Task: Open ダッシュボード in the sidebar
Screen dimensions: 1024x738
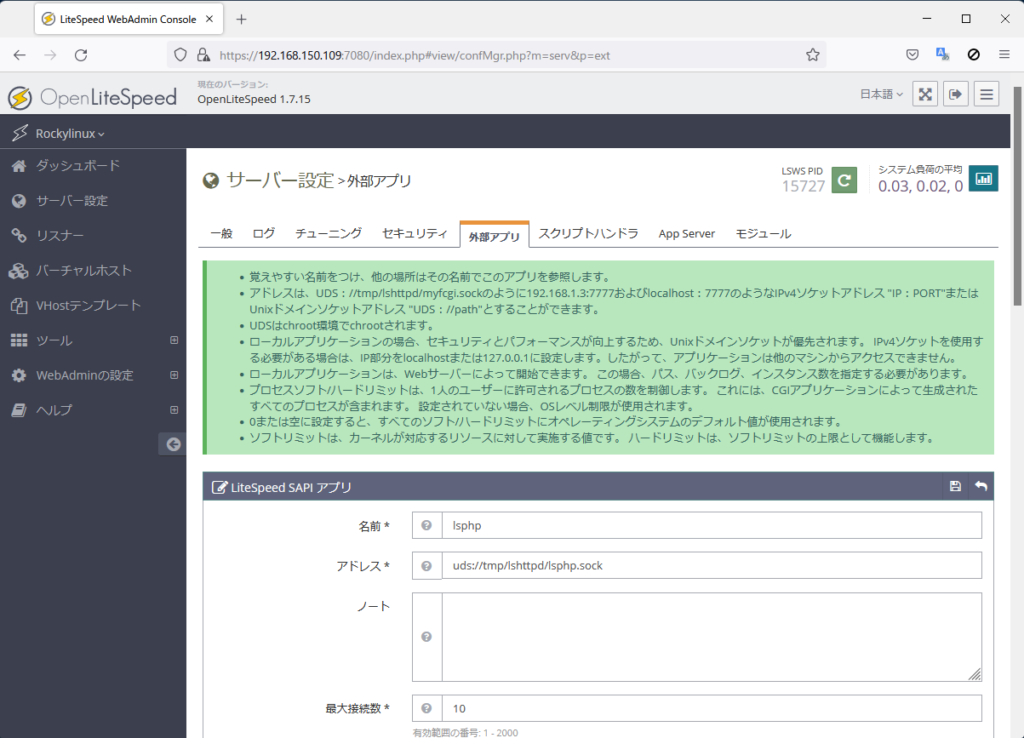Action: click(x=77, y=166)
